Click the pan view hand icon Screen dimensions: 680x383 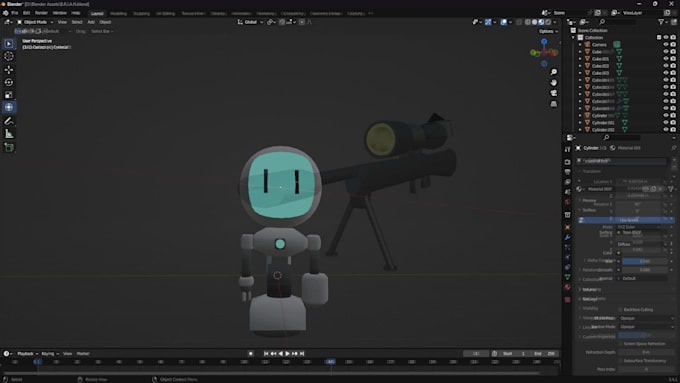click(554, 82)
